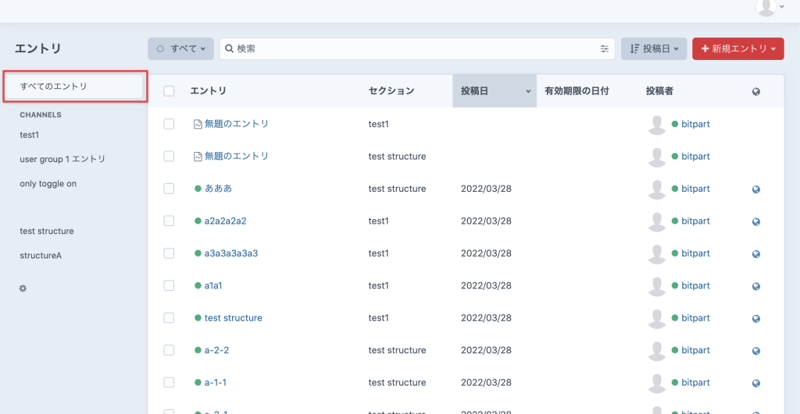Click the sidebar settings gear icon

click(x=23, y=288)
